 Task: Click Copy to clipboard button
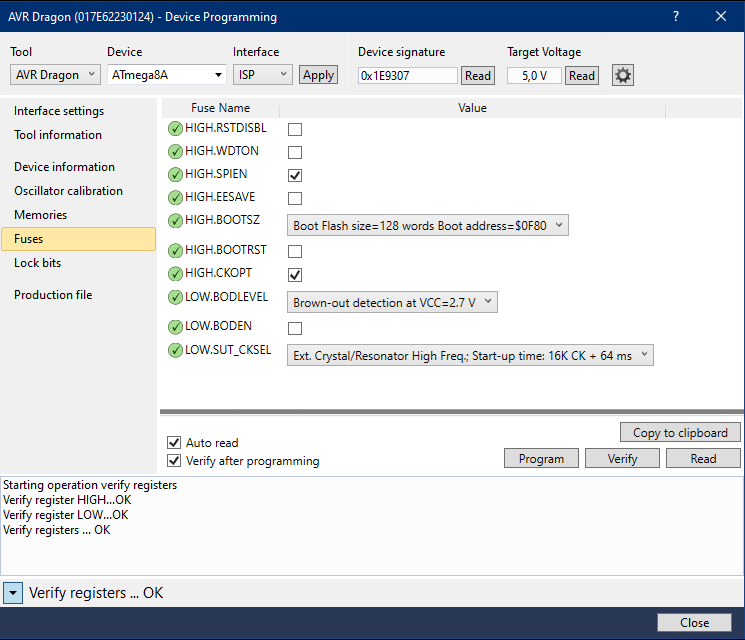pos(680,432)
